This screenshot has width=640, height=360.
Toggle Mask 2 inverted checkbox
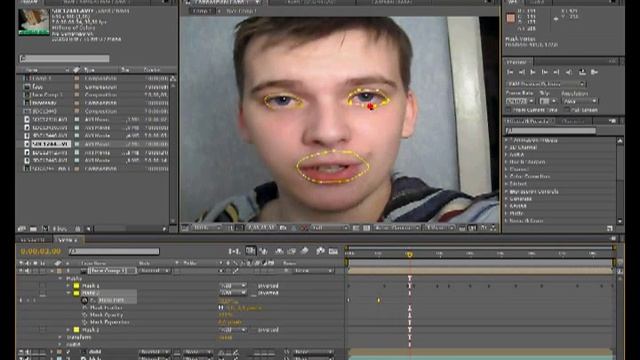[x=253, y=293]
